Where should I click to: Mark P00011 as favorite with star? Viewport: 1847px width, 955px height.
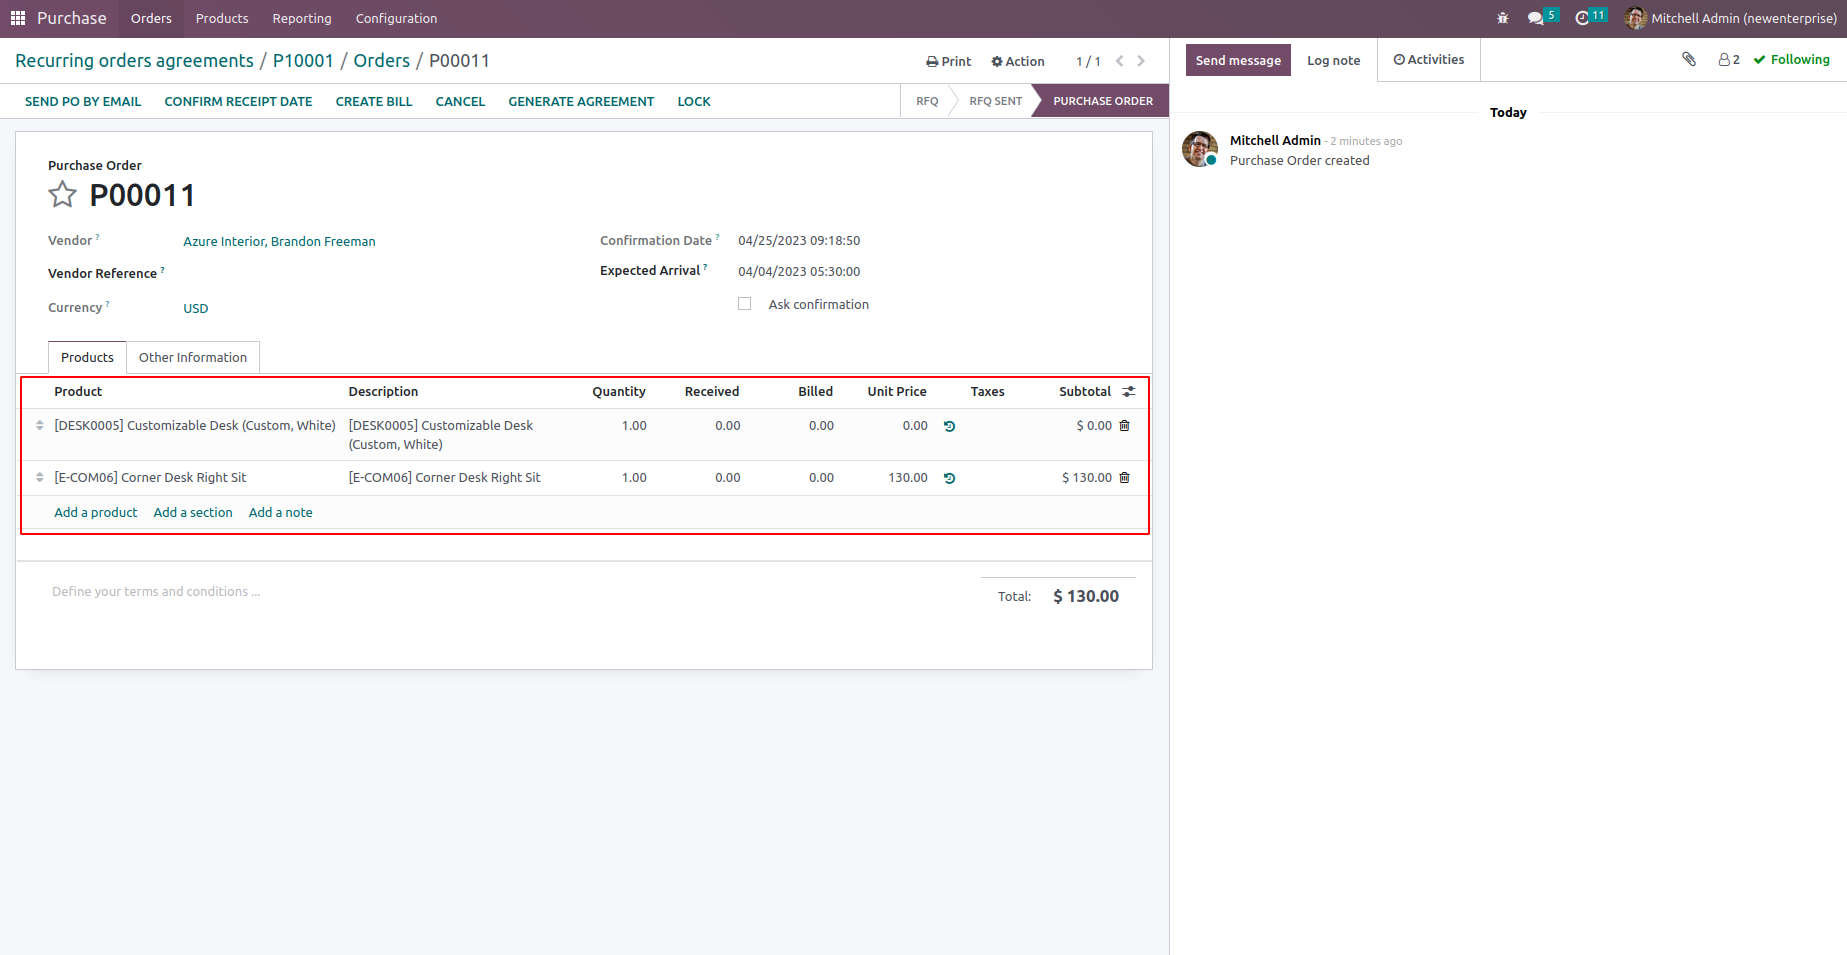pos(62,194)
